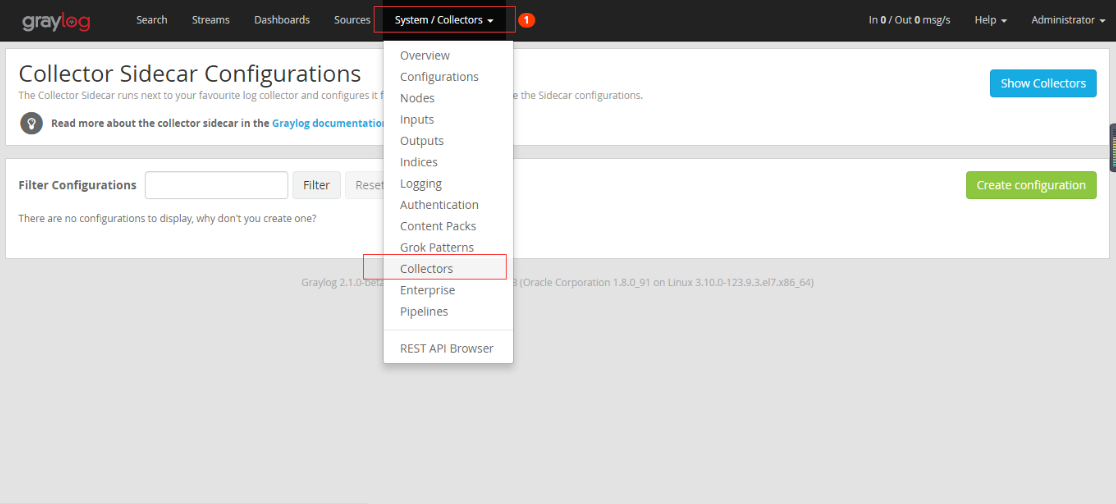This screenshot has height=504, width=1116.
Task: Open Sources in the navbar
Action: 352,20
